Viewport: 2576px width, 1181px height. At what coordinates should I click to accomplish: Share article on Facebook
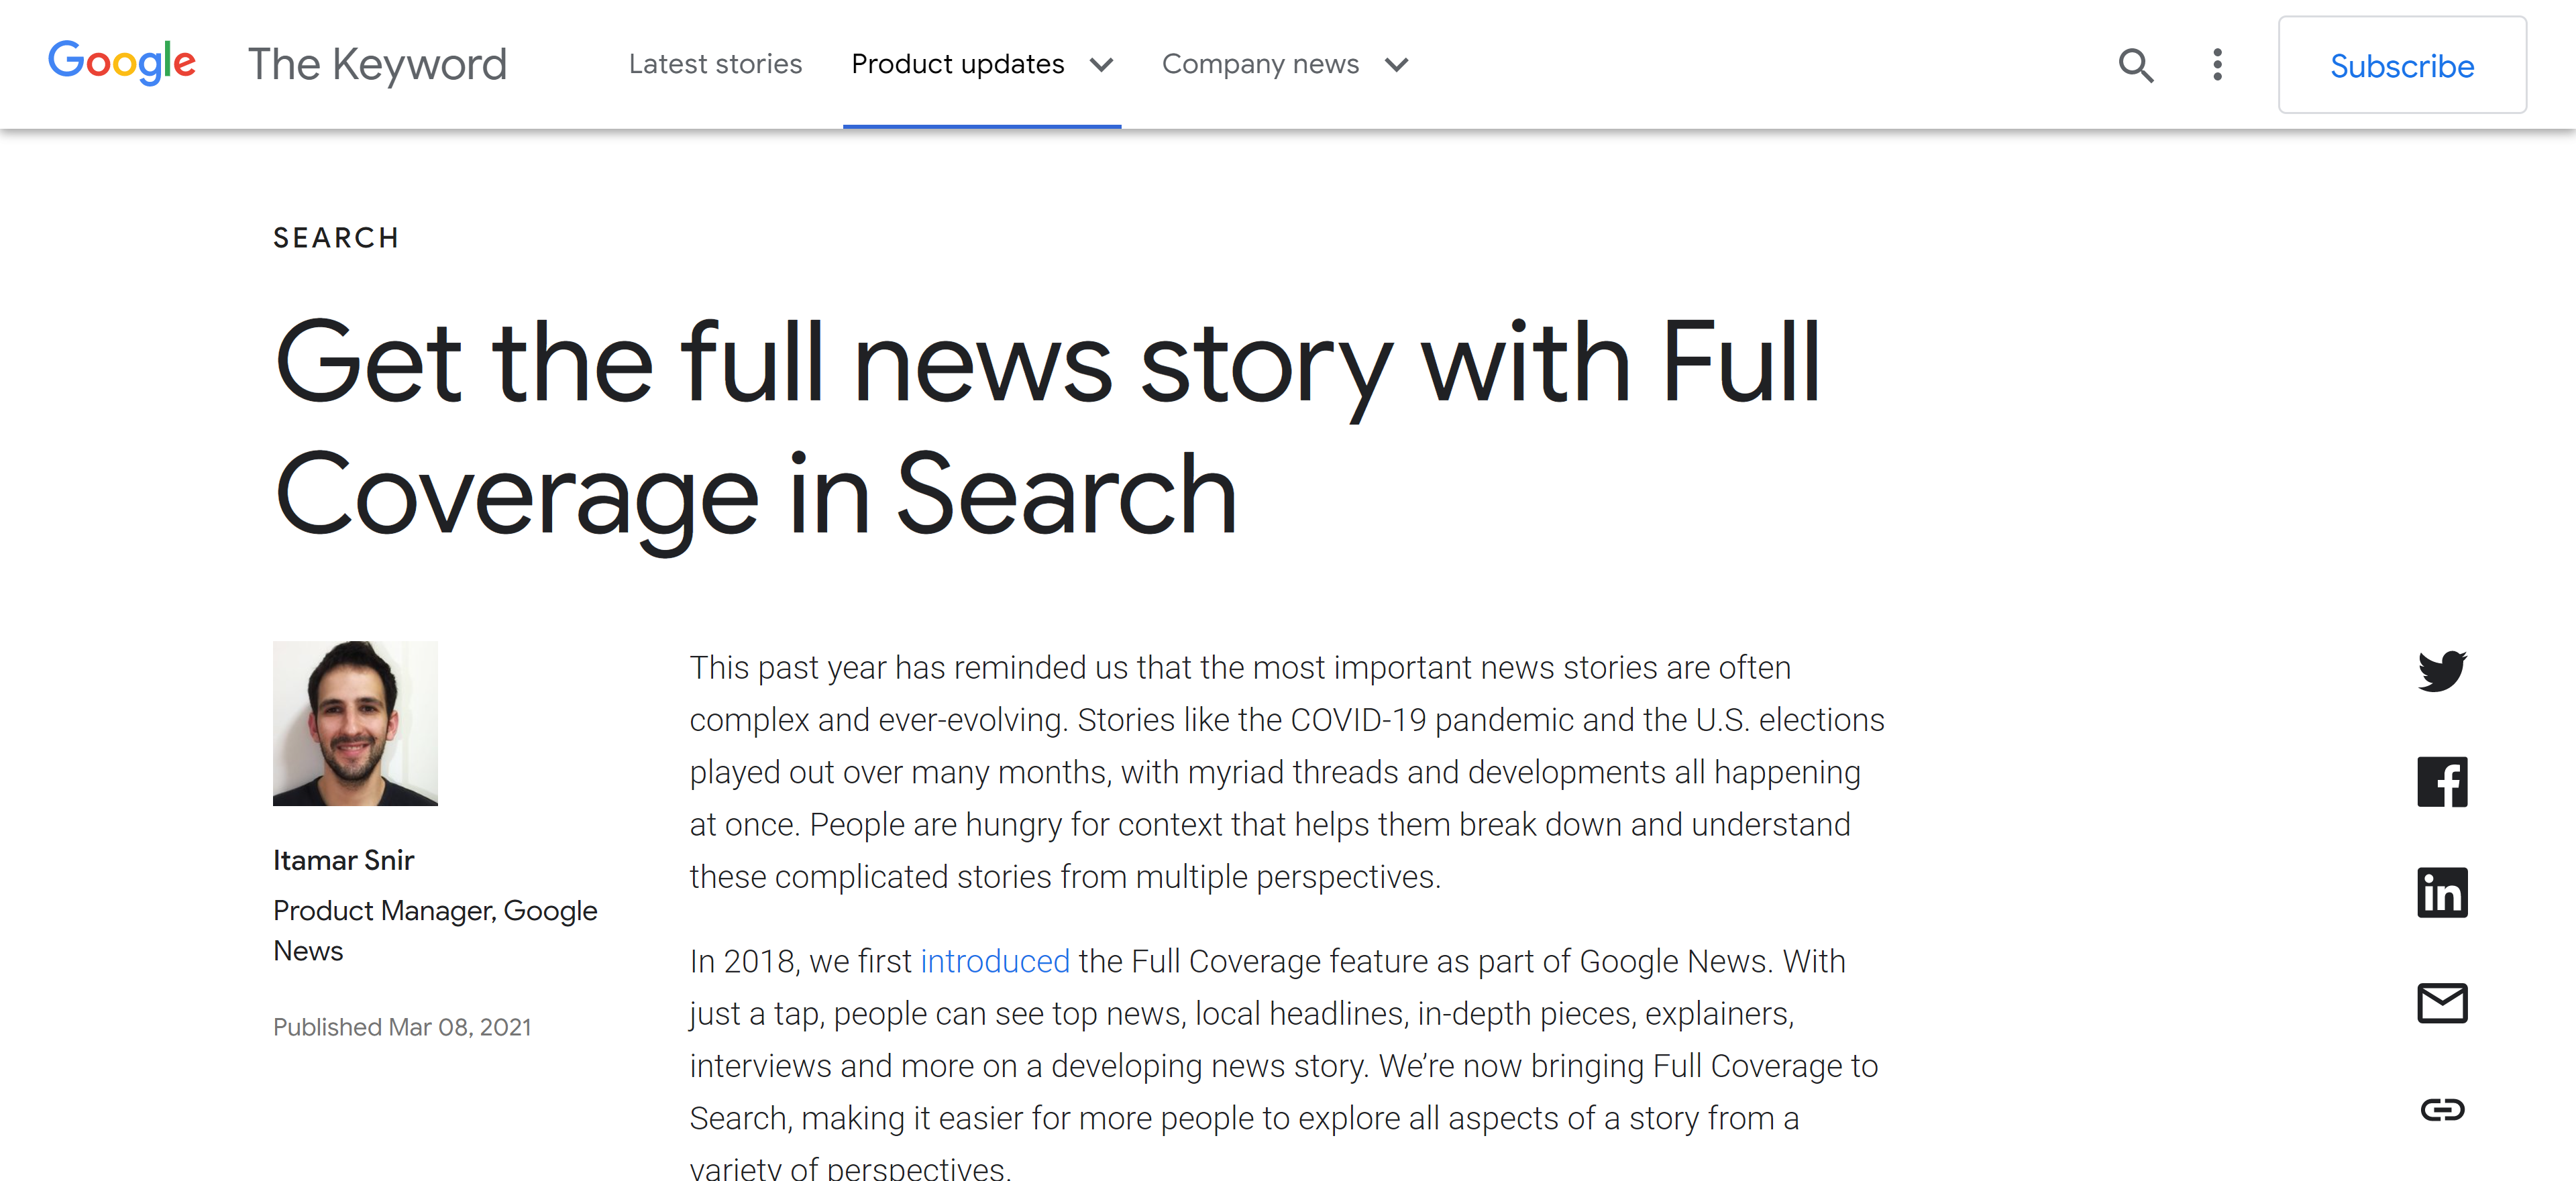2442,782
